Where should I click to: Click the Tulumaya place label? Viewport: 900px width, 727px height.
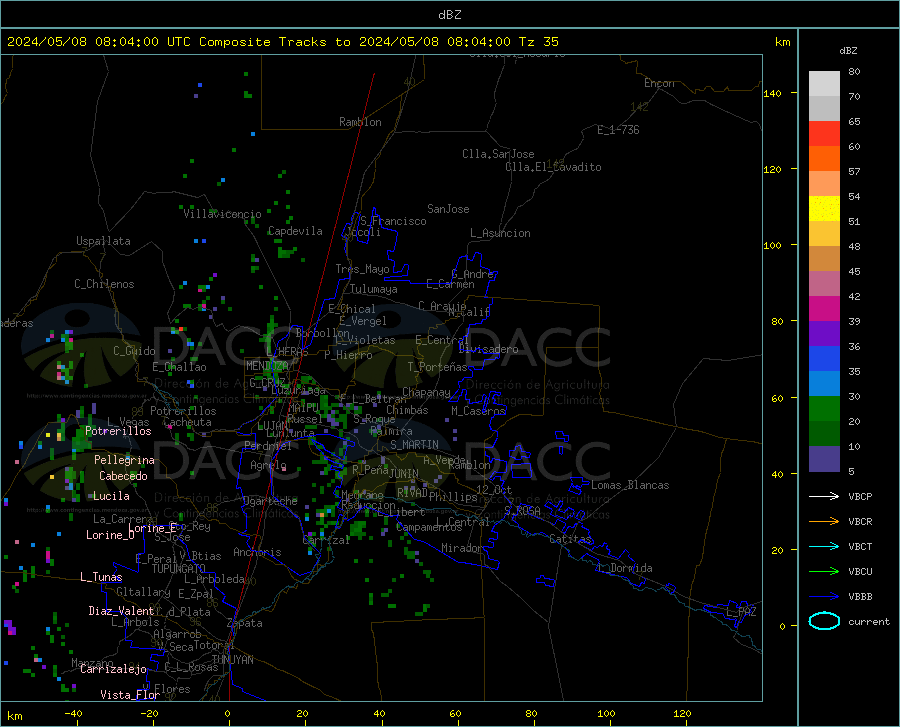tap(374, 289)
